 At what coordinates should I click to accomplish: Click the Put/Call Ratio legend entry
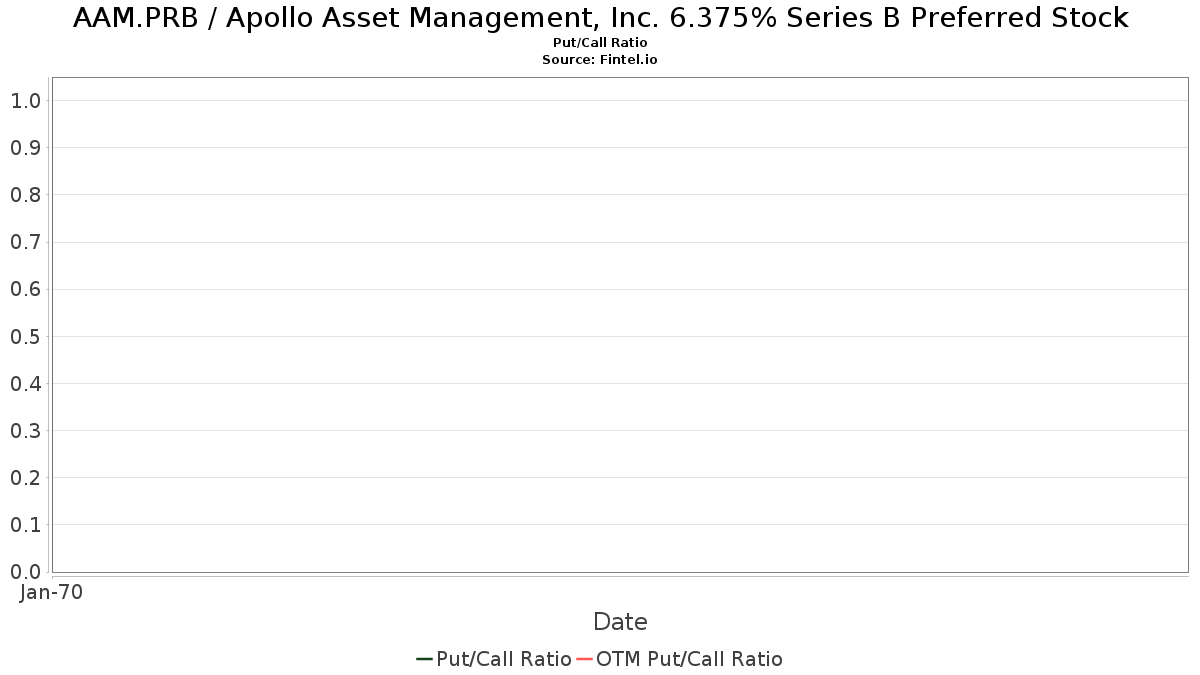pos(494,659)
